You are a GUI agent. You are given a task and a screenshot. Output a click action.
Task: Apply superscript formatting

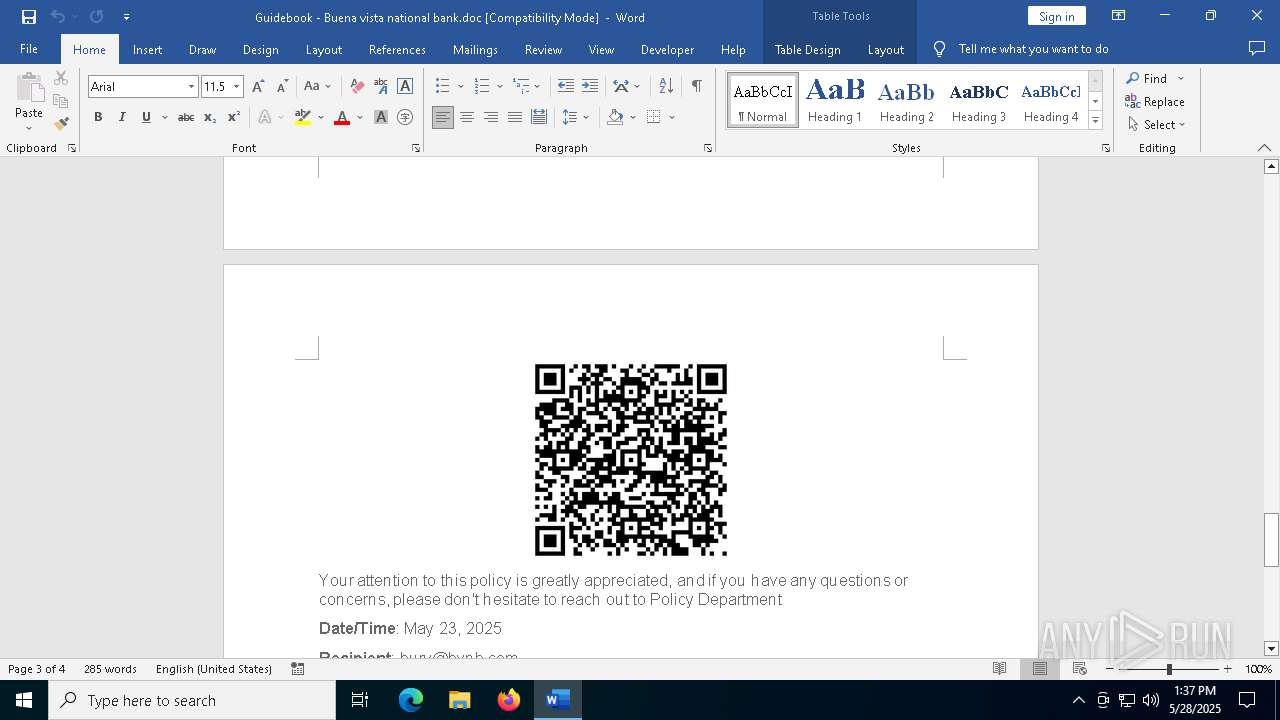[x=234, y=117]
